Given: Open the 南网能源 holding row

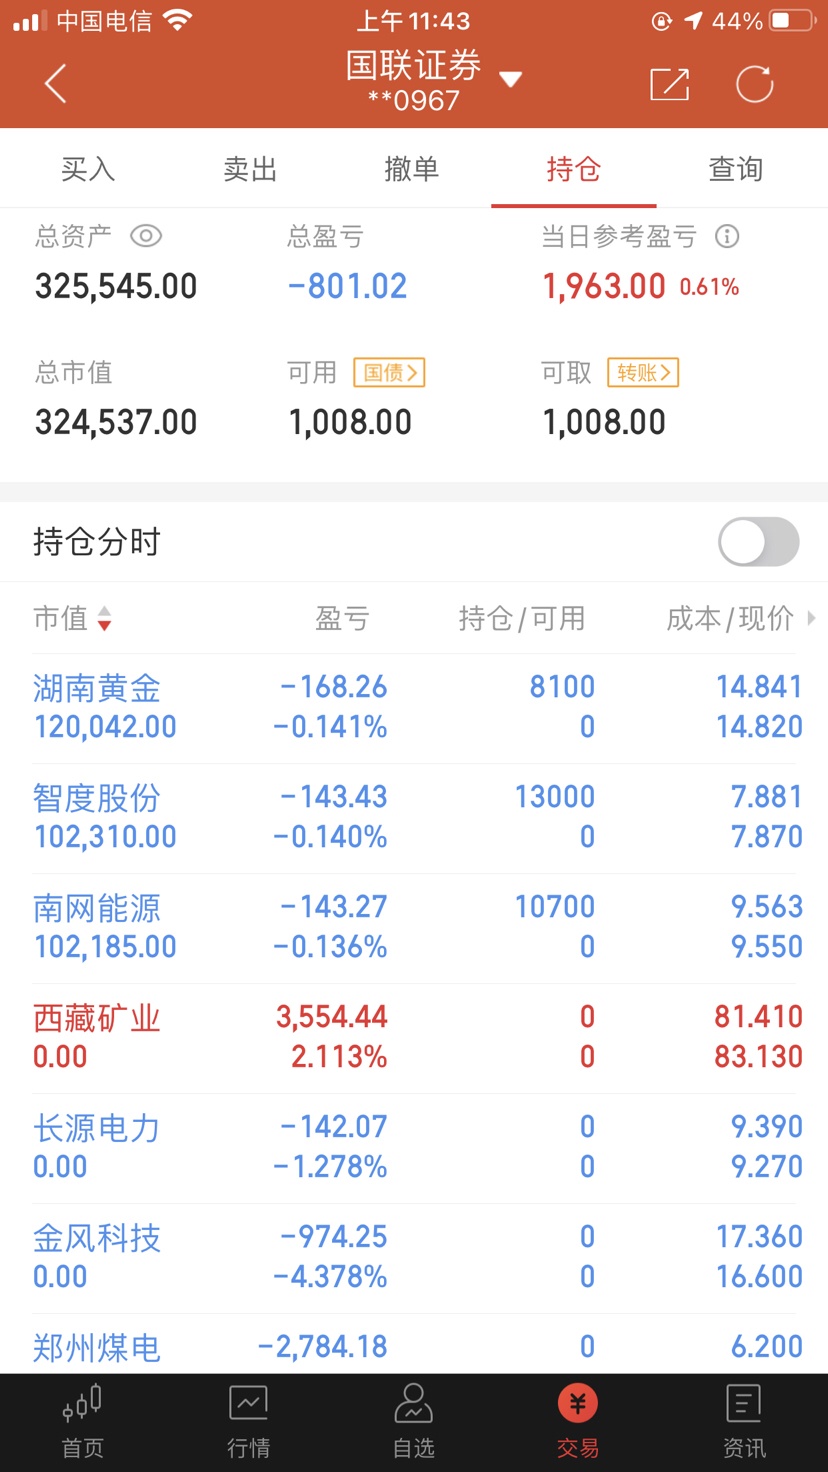Looking at the screenshot, I should 414,928.
